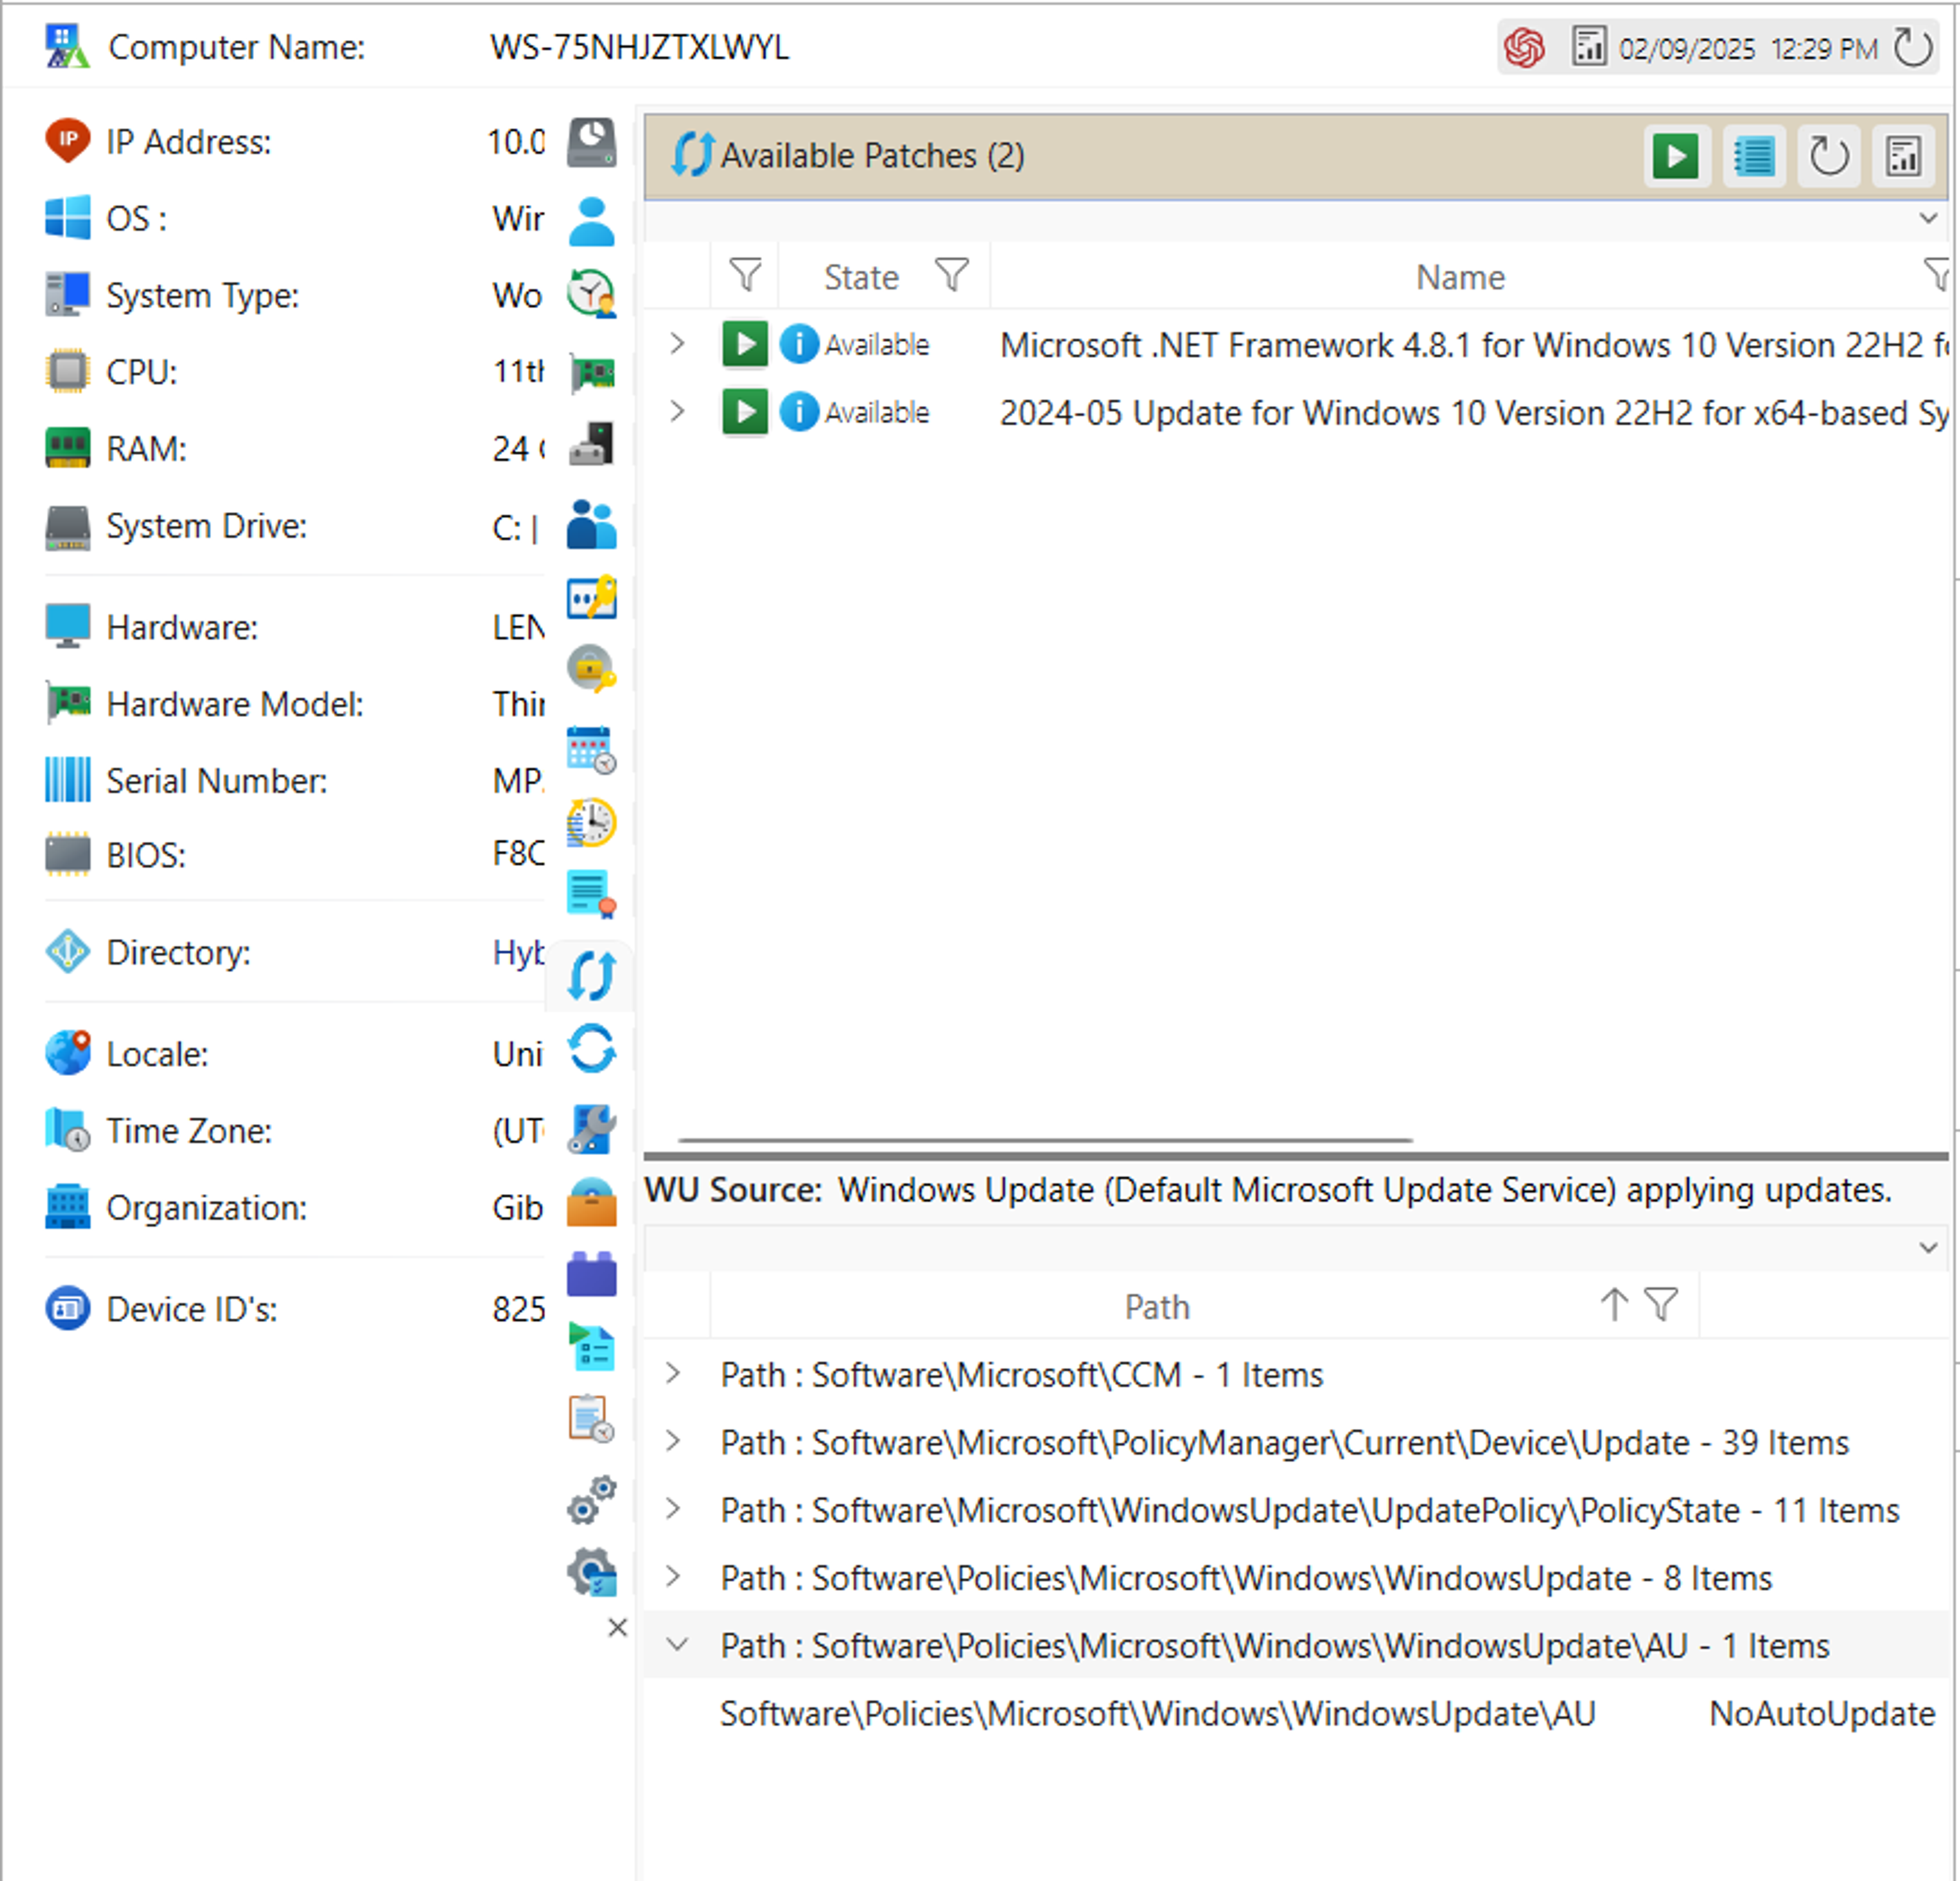Open the gear with checklist sidebar icon
This screenshot has height=1881, width=1960.
pyautogui.click(x=591, y=1572)
